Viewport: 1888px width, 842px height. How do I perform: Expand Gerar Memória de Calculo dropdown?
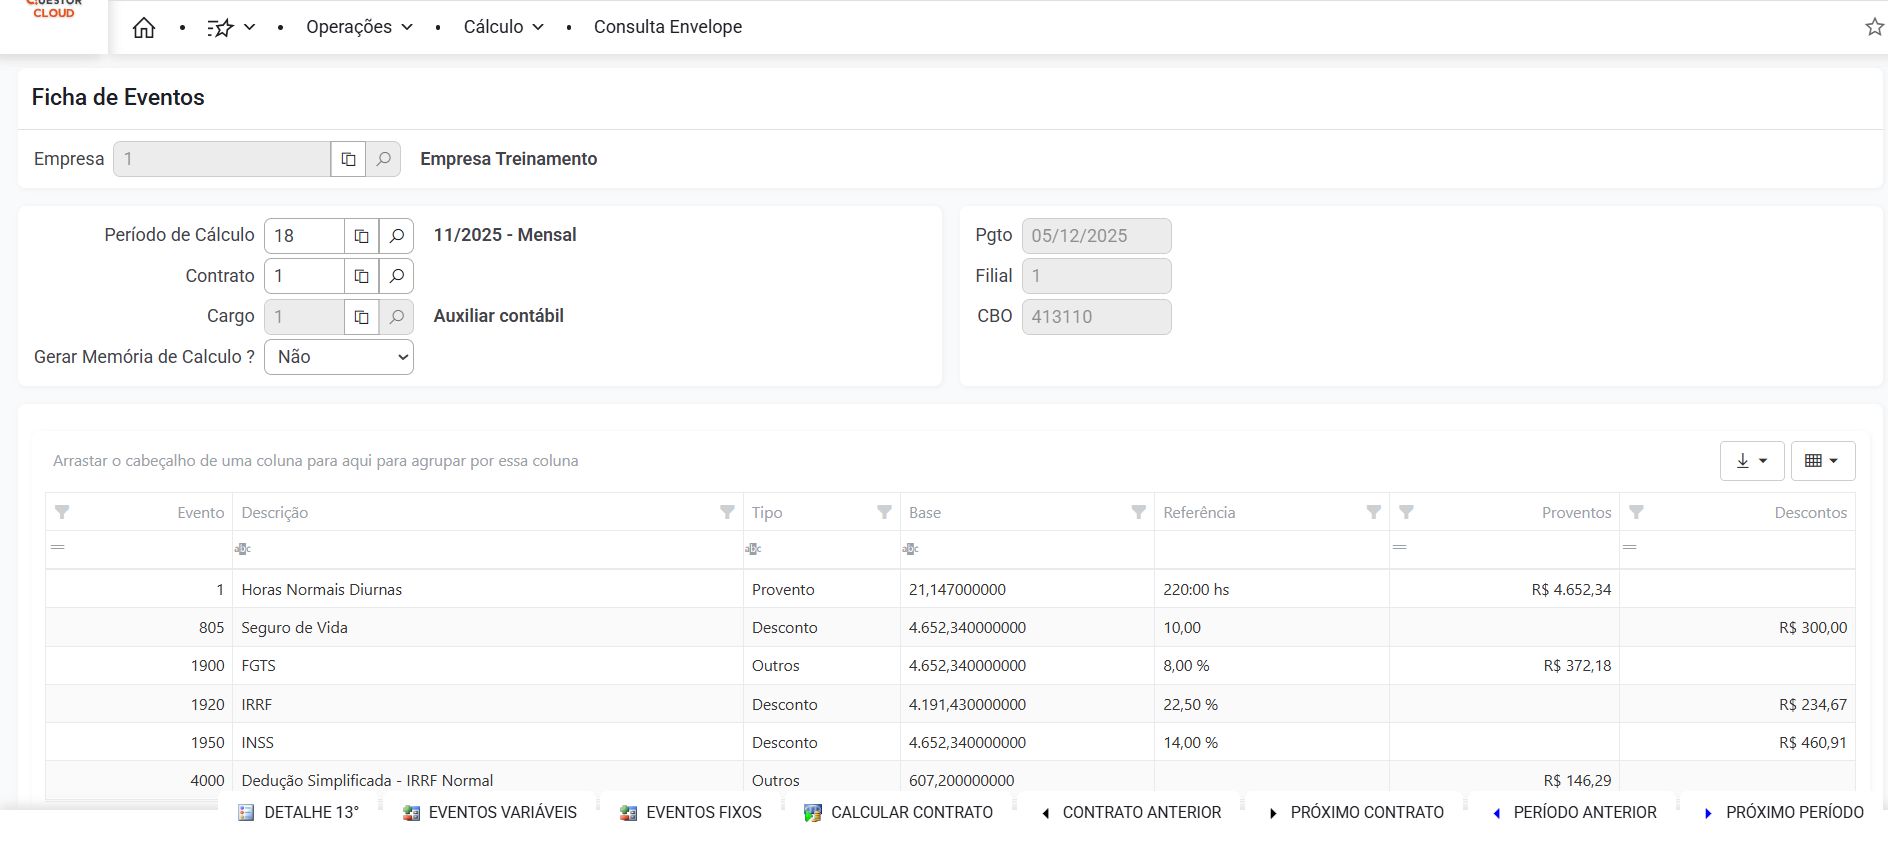339,357
